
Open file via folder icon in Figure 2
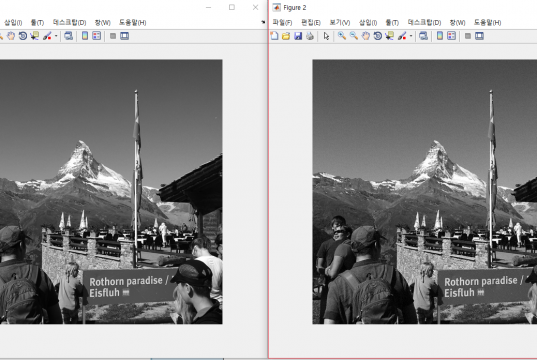point(286,36)
